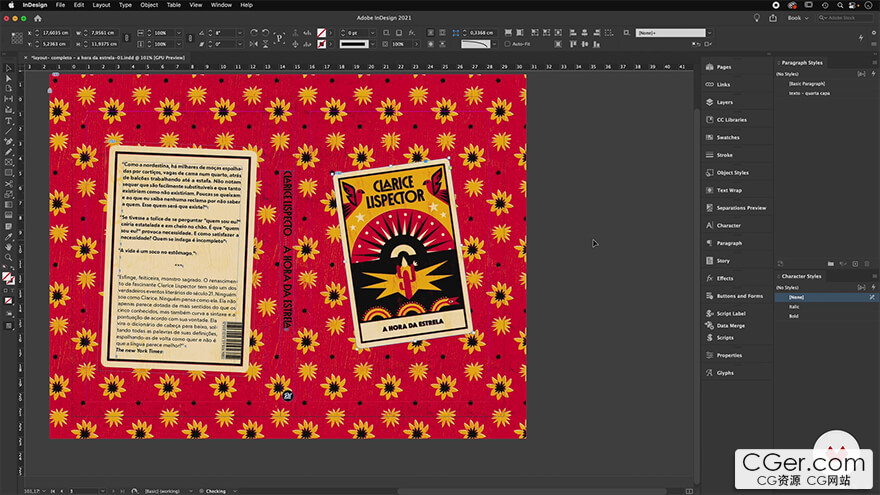Open the Book workspace switcher dropdown
880x495 pixels.
(798, 18)
